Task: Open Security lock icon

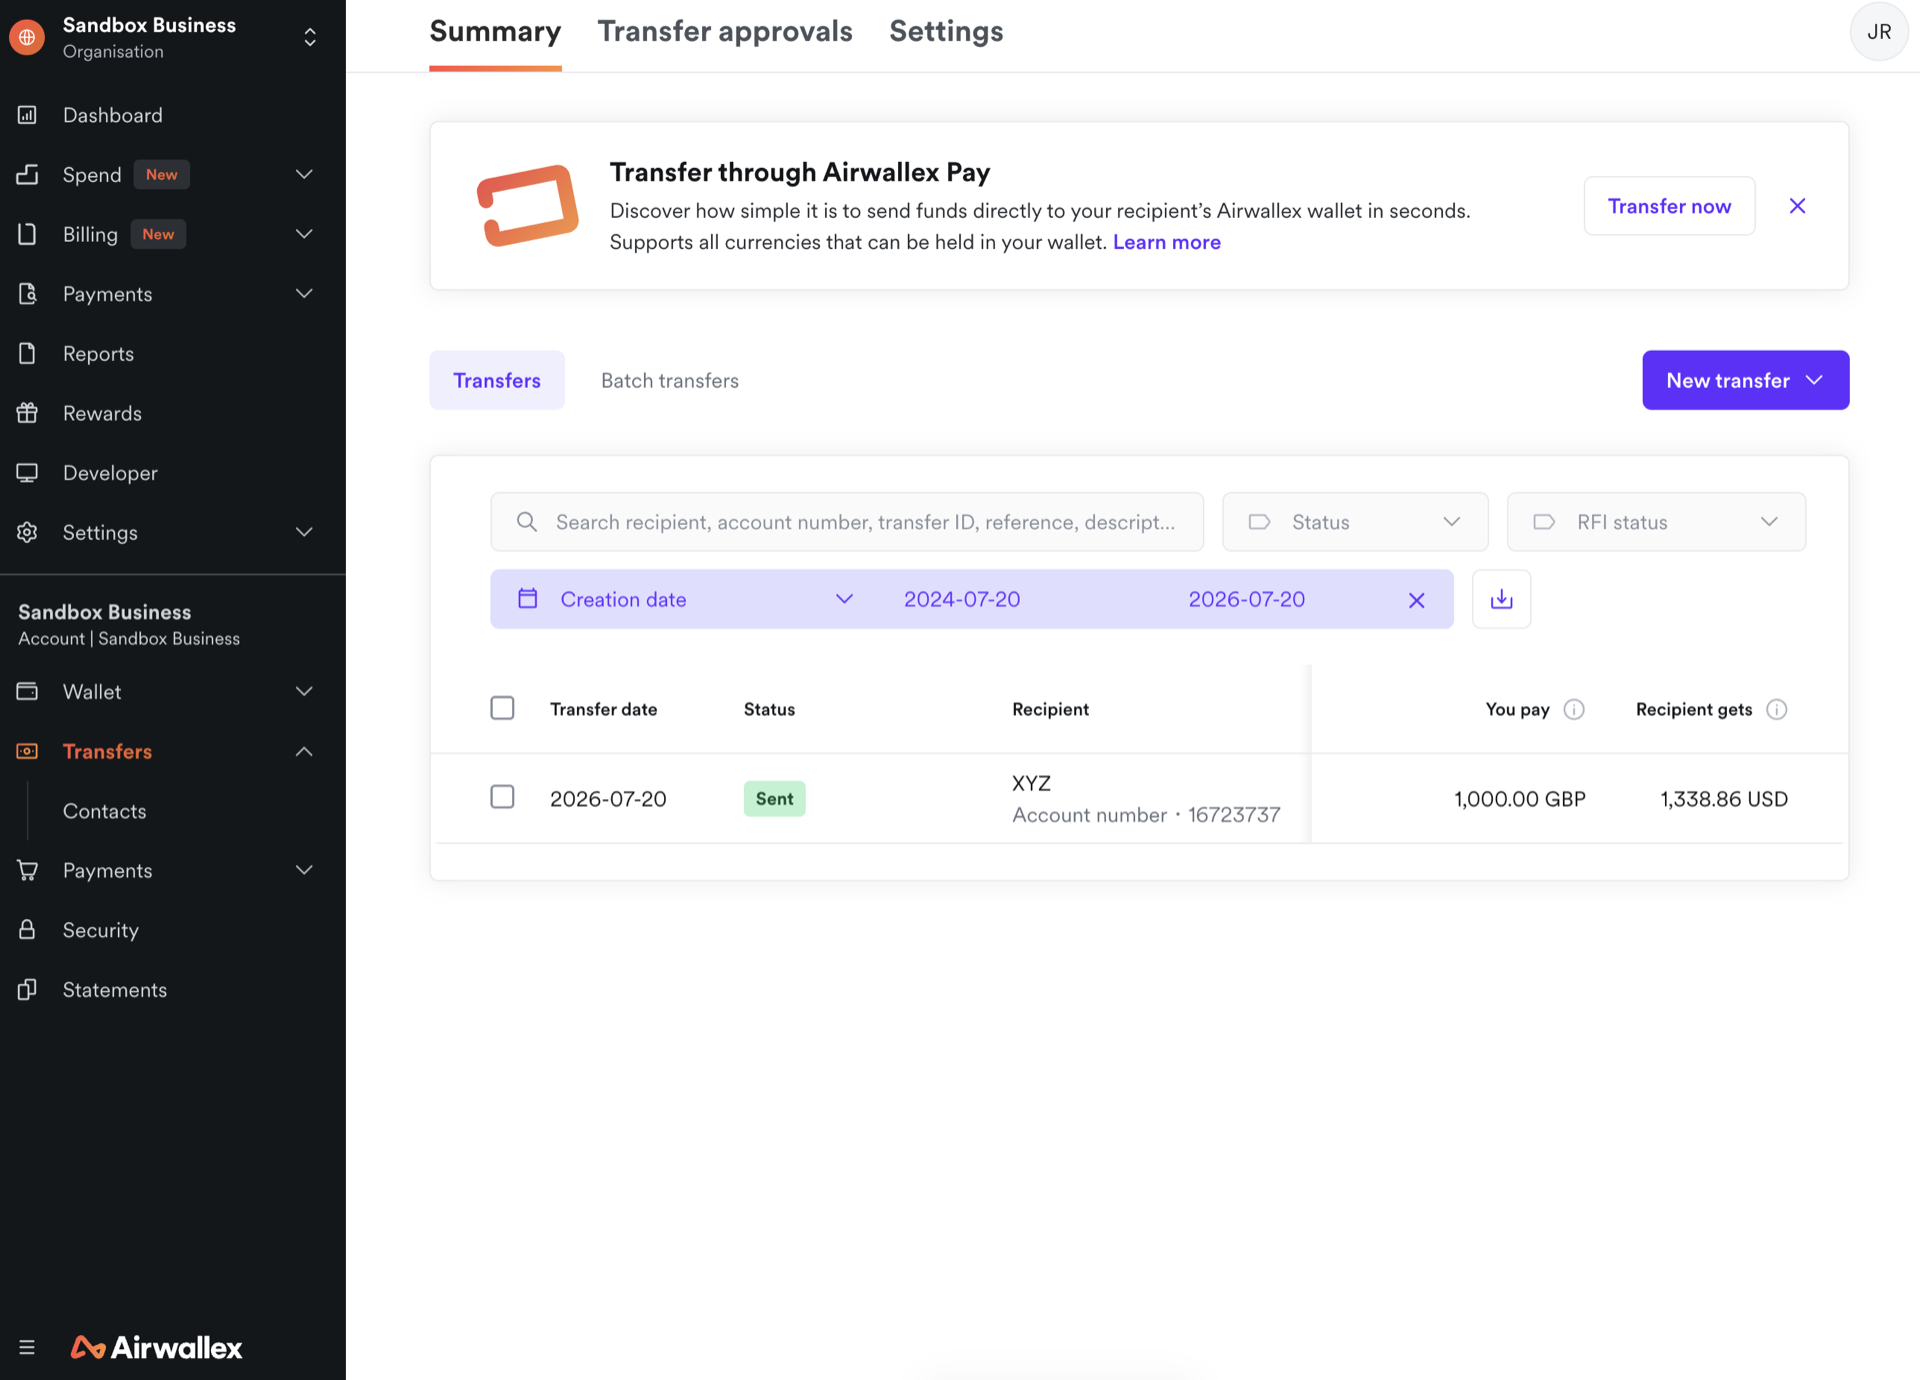Action: pos(27,929)
